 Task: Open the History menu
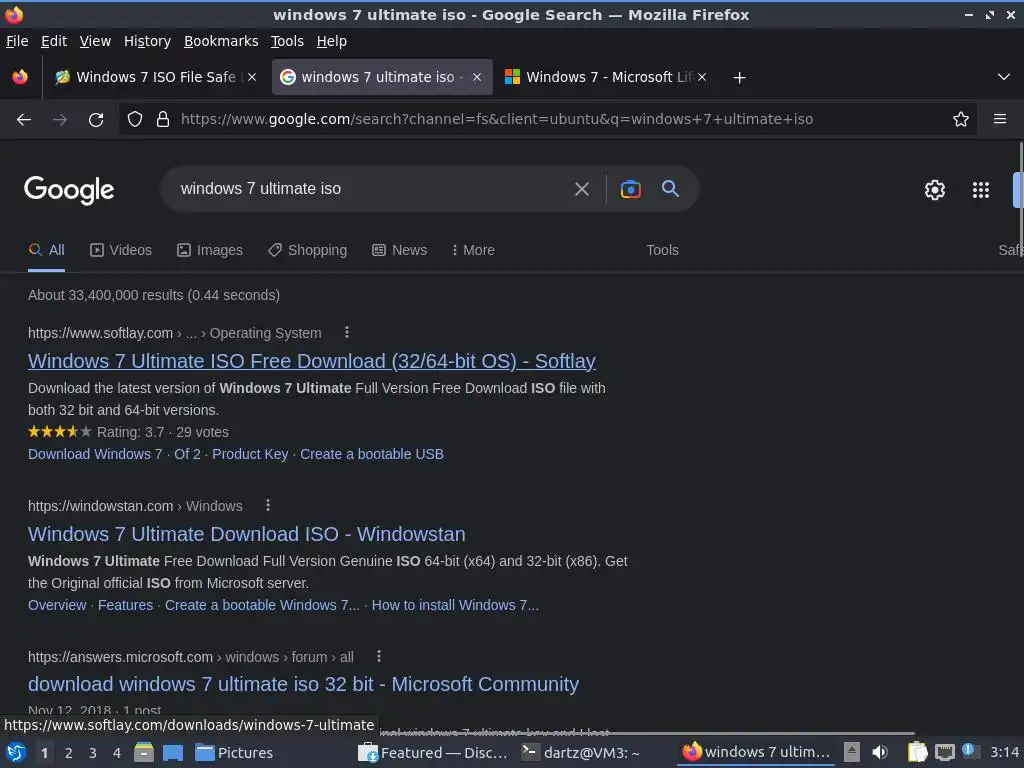tap(147, 41)
